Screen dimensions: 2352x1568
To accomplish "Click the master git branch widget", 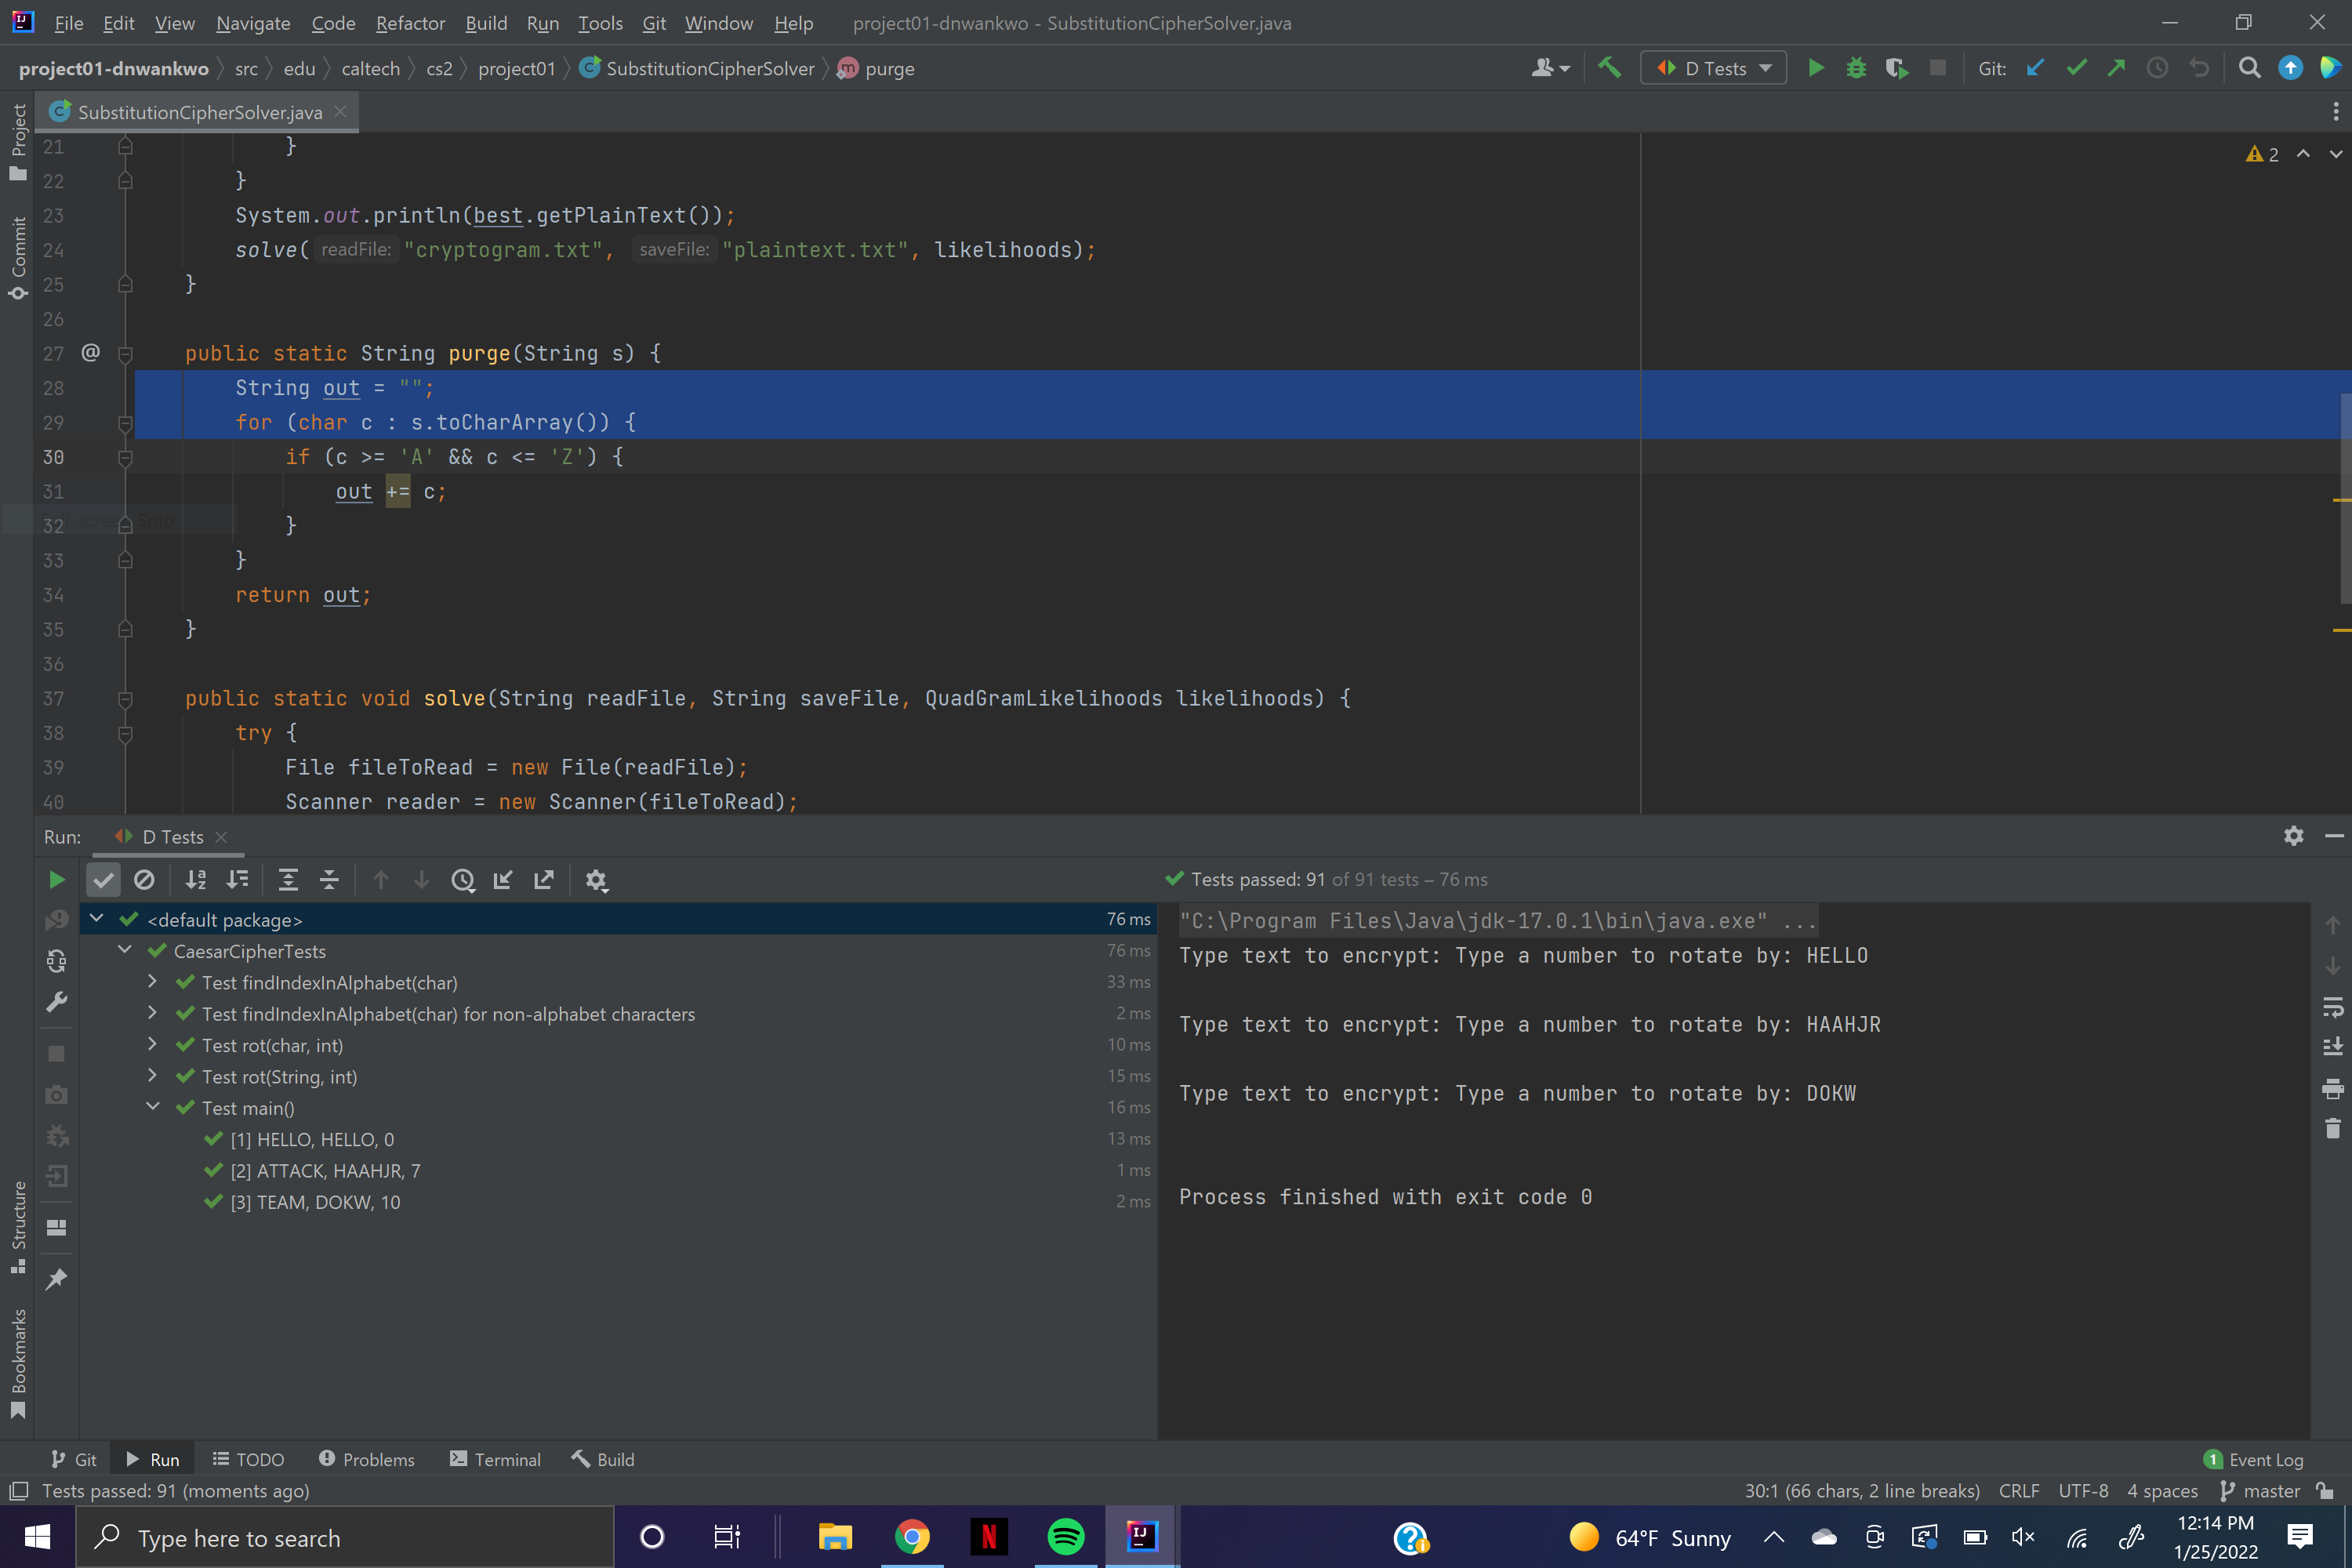I will coord(2261,1491).
